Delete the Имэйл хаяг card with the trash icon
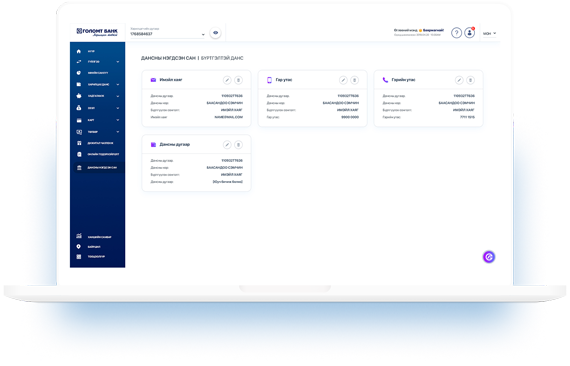The height and width of the screenshot is (366, 570). pos(238,80)
